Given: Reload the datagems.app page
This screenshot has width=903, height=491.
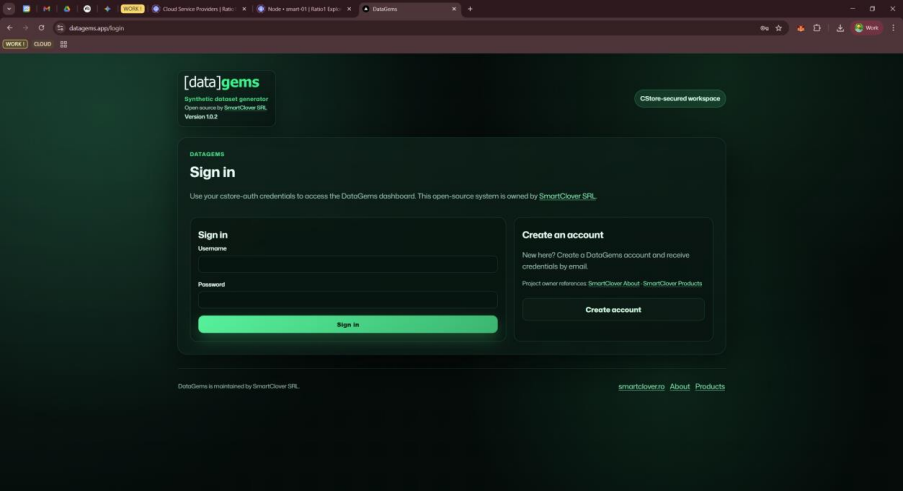Looking at the screenshot, I should 41,28.
